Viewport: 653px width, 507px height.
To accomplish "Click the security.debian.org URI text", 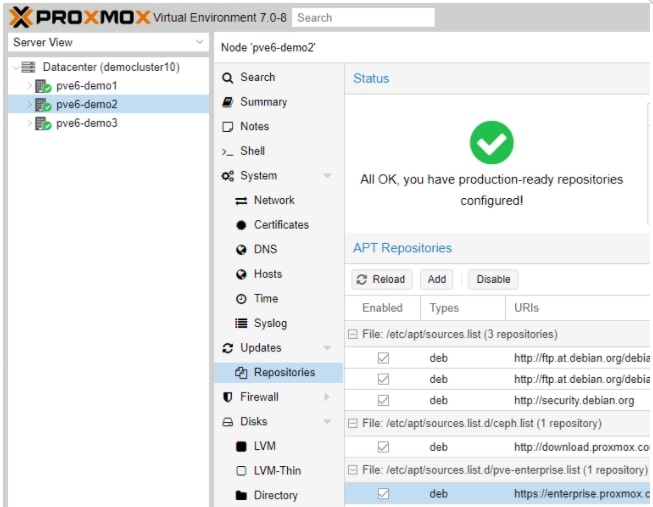I will point(574,401).
